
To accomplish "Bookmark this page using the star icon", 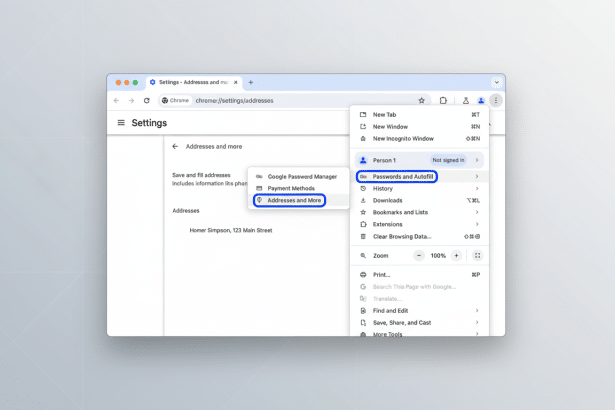I will pyautogui.click(x=422, y=101).
